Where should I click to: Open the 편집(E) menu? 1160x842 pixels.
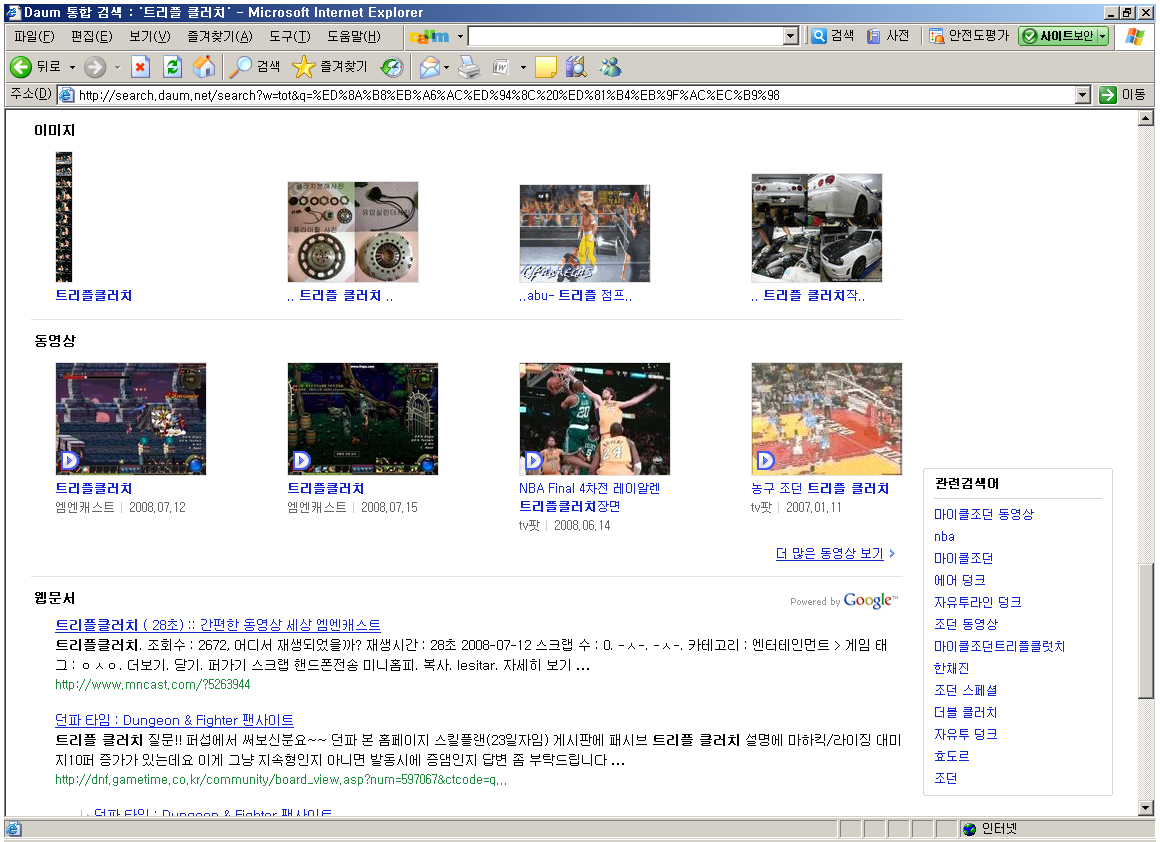(91, 36)
